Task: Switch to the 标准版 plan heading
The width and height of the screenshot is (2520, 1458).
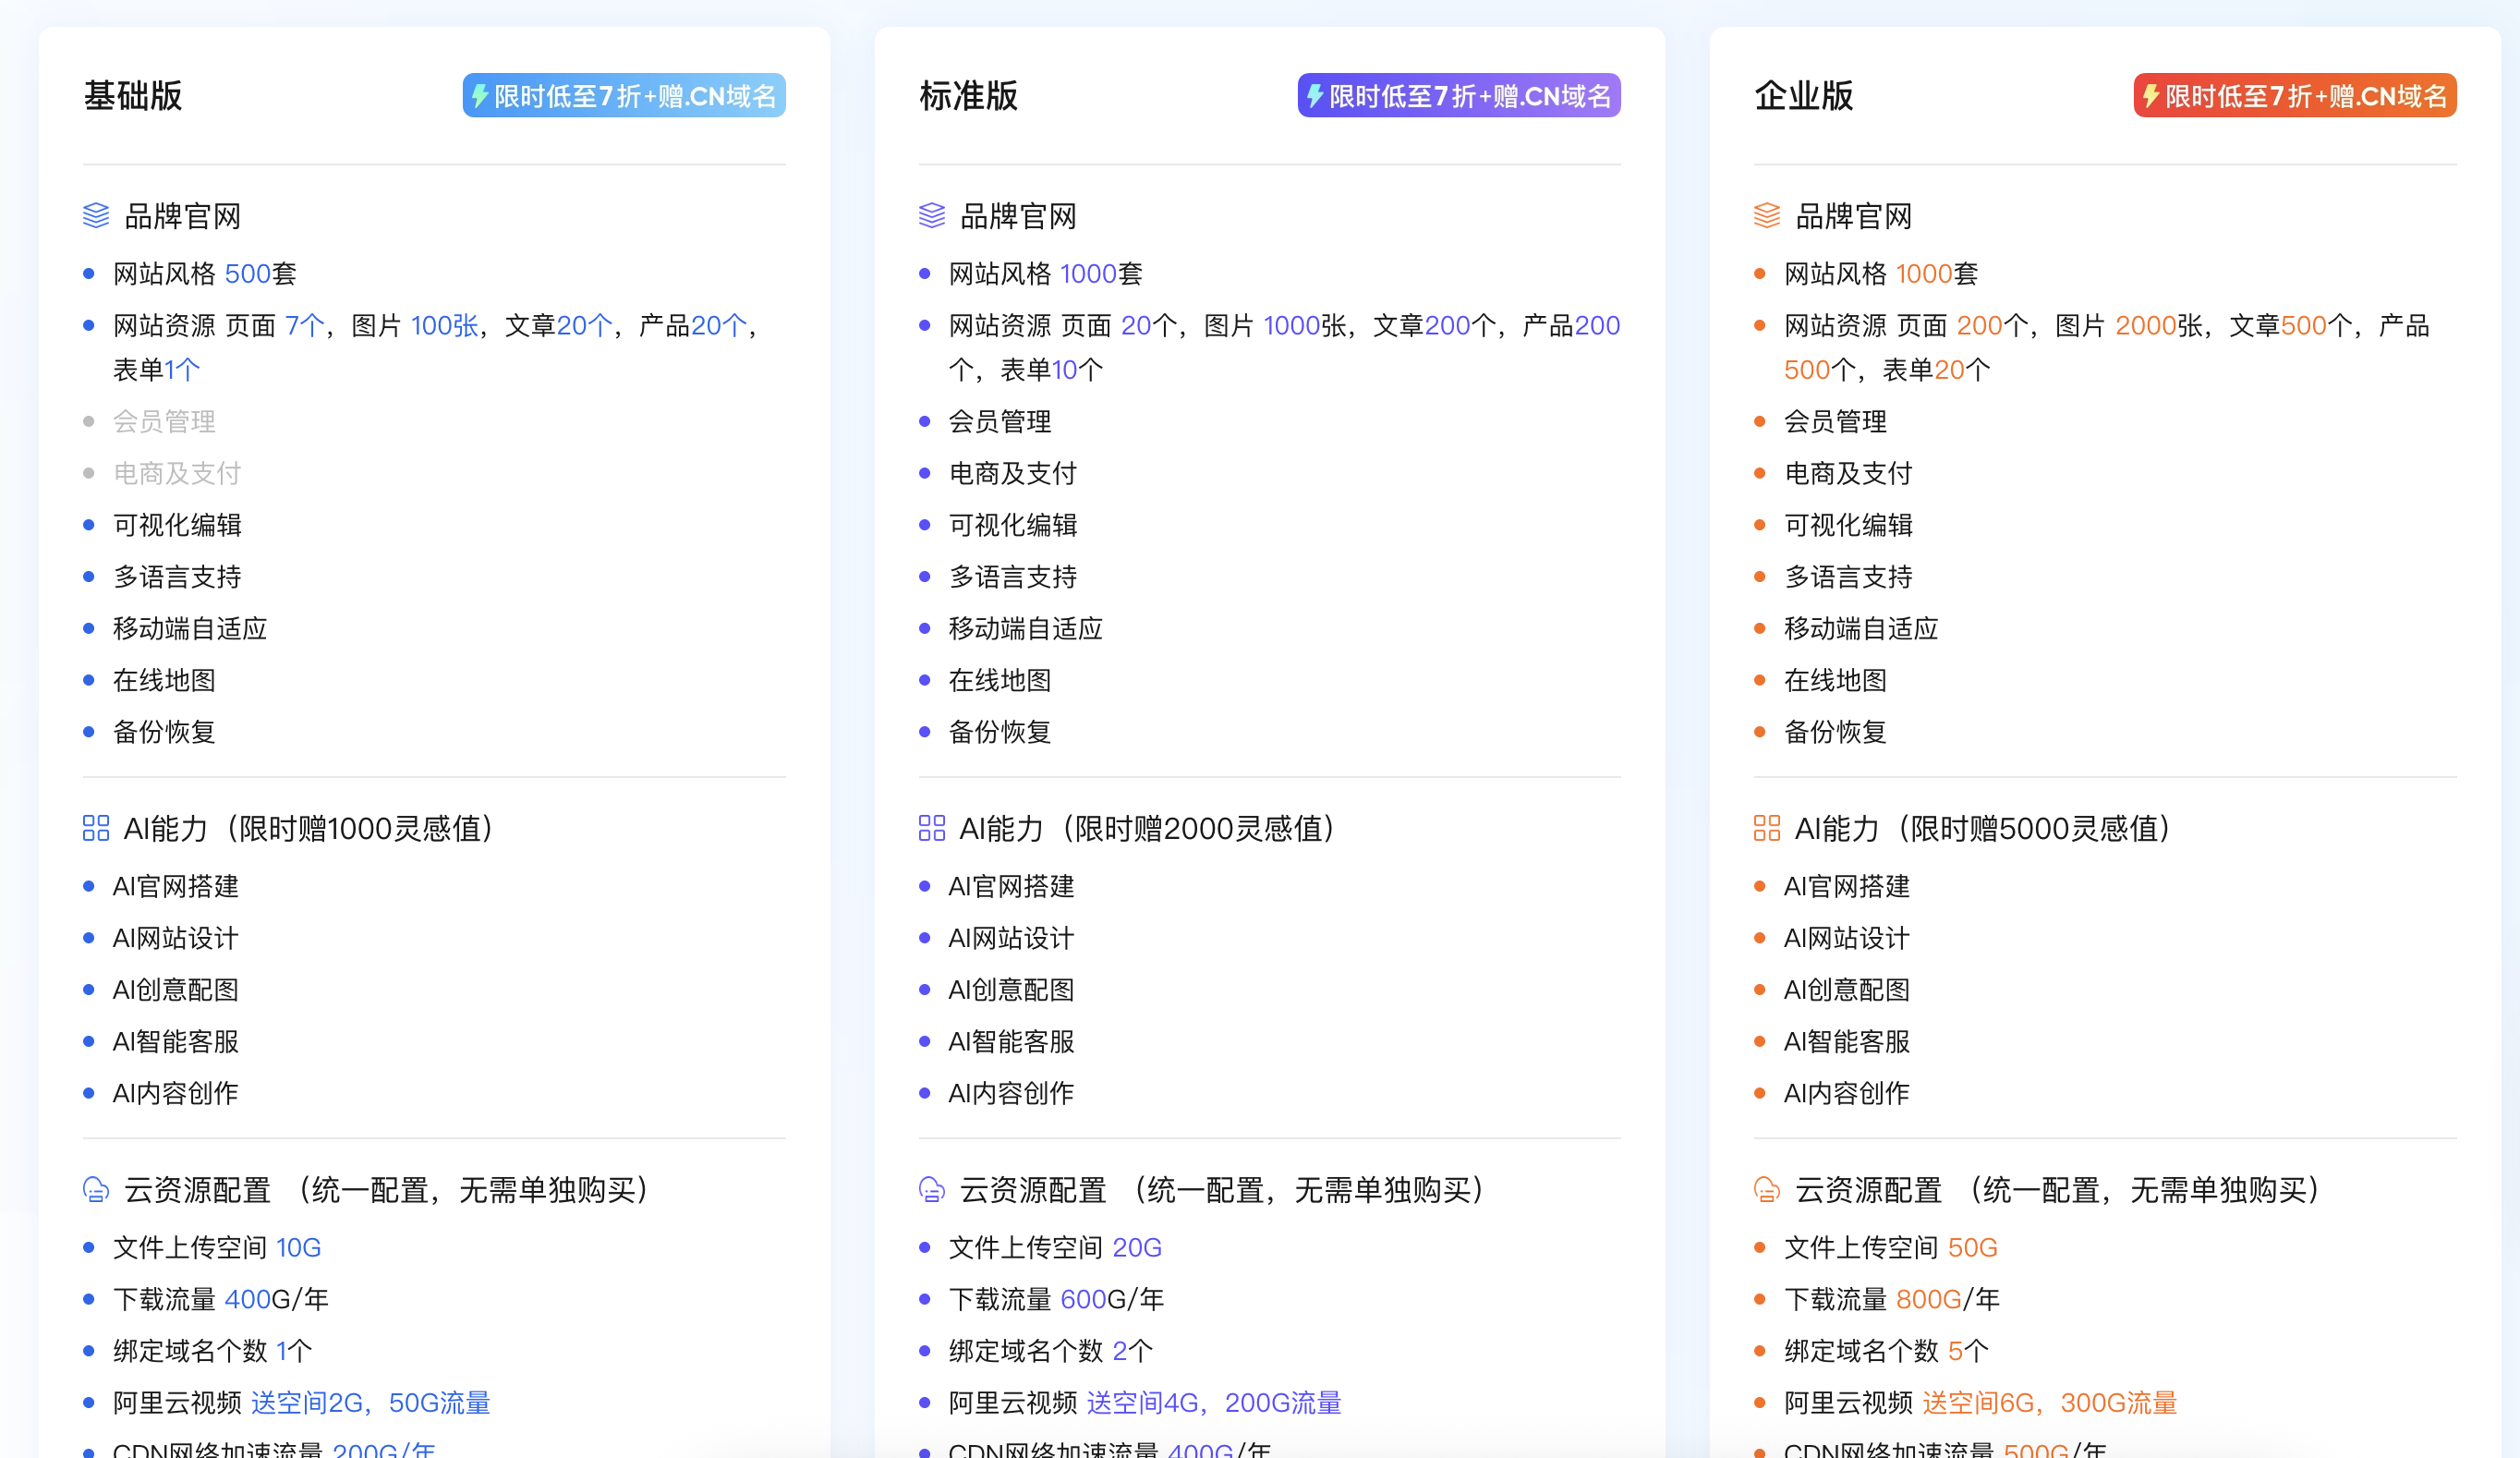Action: pos(968,96)
